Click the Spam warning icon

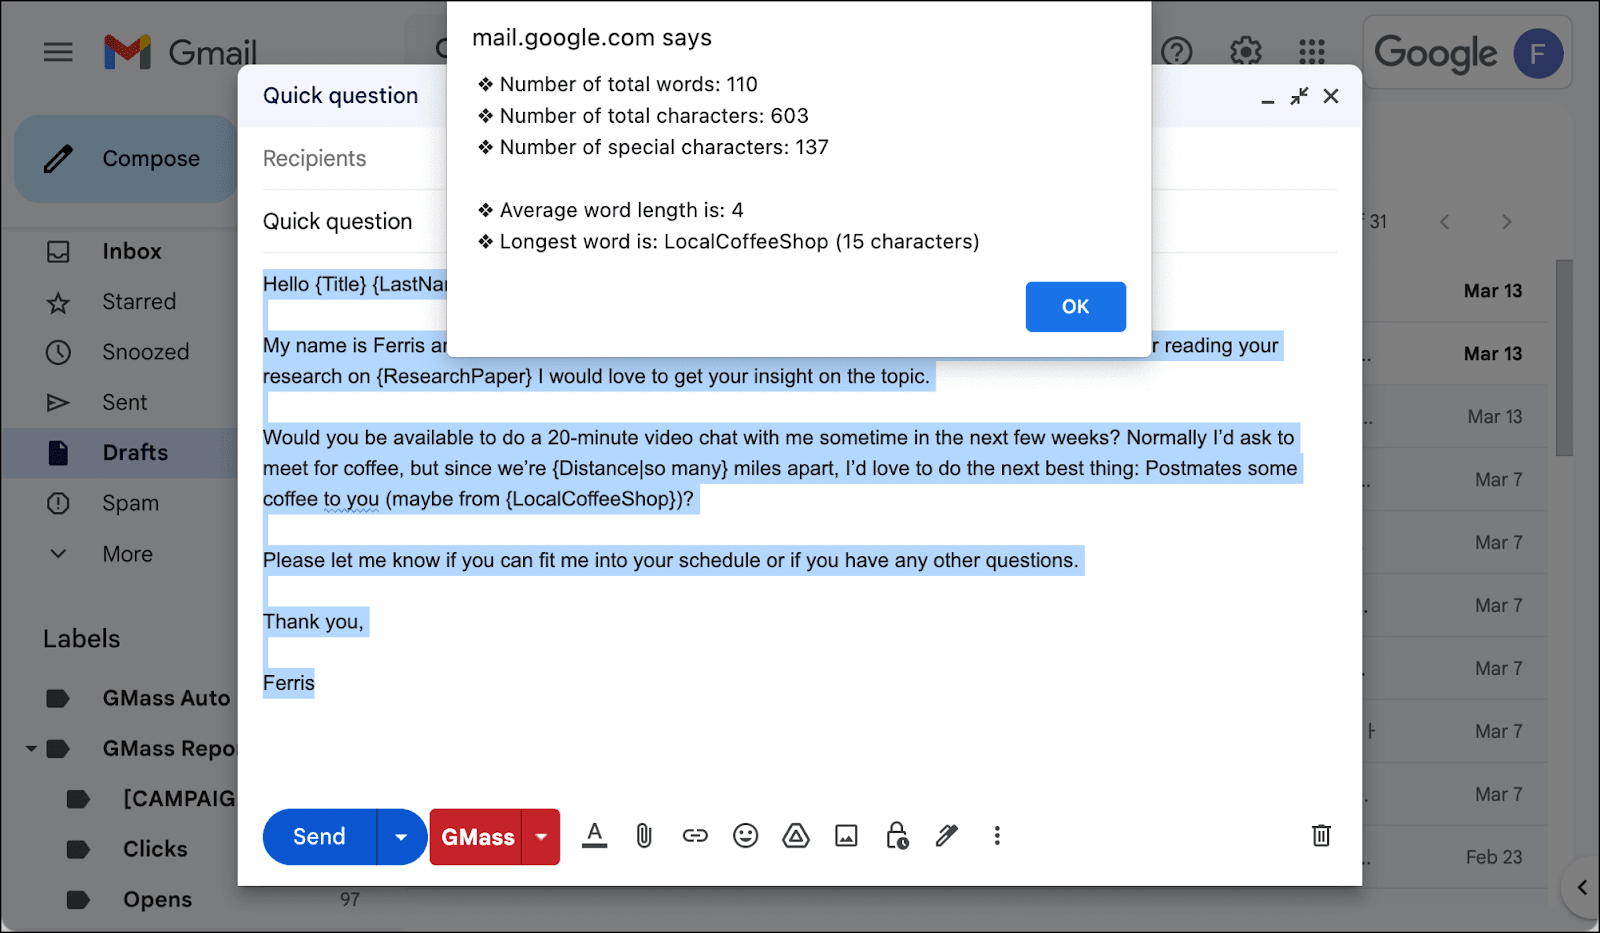[59, 503]
